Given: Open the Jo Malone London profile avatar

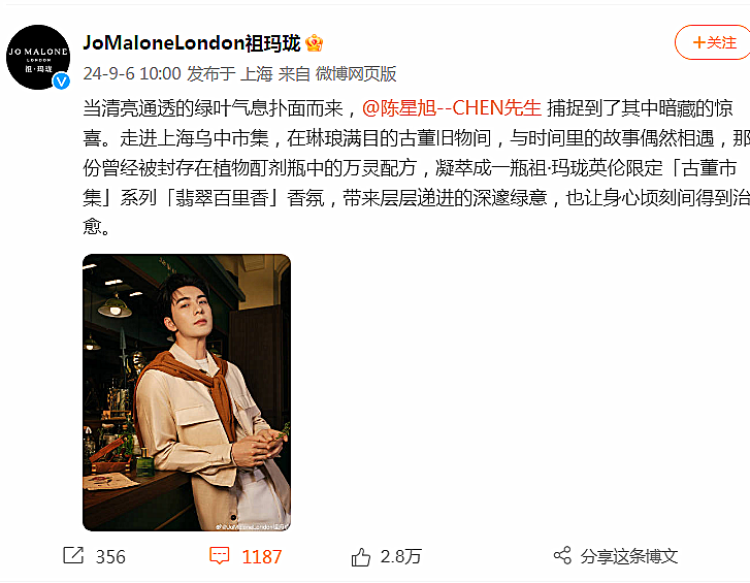Looking at the screenshot, I should [38, 57].
